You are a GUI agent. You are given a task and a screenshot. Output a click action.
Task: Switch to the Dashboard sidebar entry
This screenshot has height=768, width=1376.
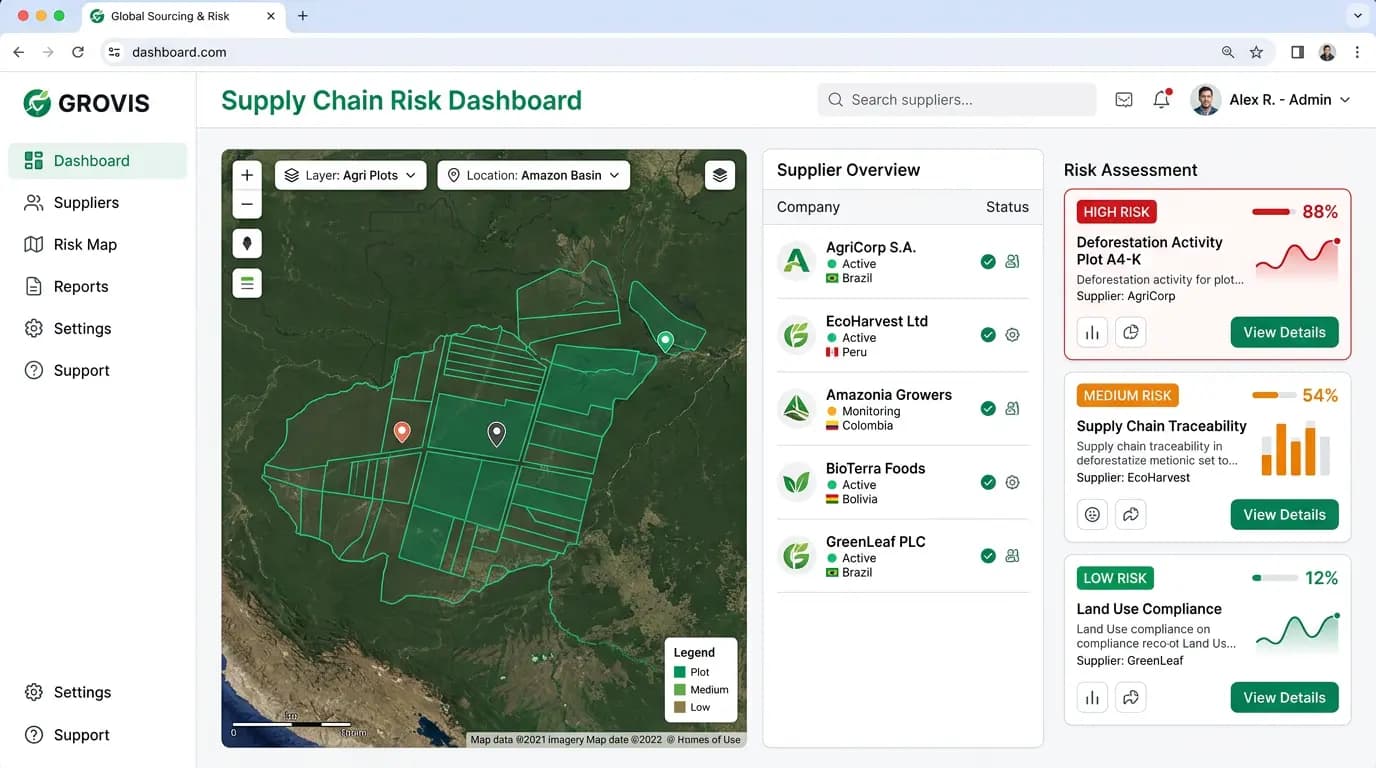coord(90,160)
